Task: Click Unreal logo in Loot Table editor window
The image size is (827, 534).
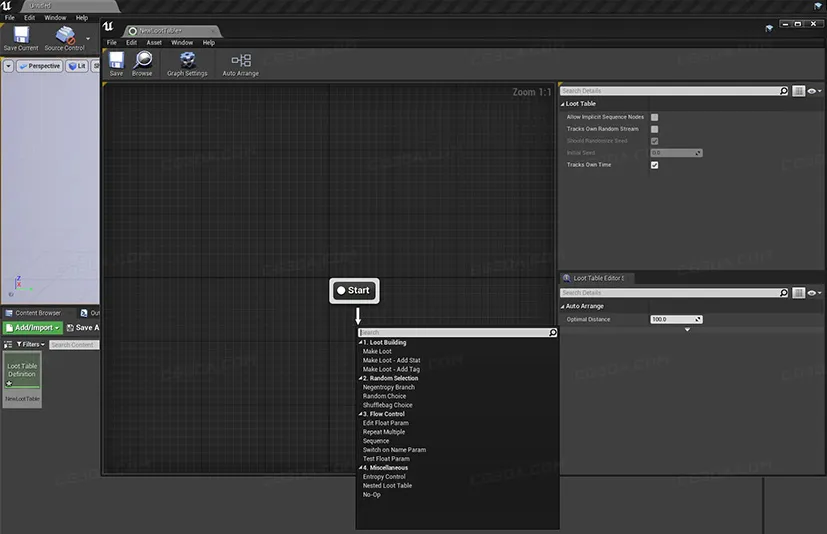Action: [108, 26]
